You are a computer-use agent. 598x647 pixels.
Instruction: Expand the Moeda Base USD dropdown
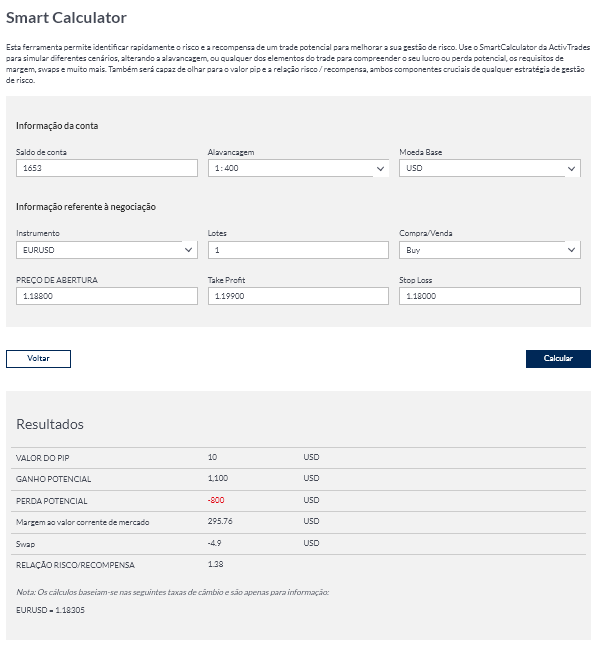[x=489, y=168]
